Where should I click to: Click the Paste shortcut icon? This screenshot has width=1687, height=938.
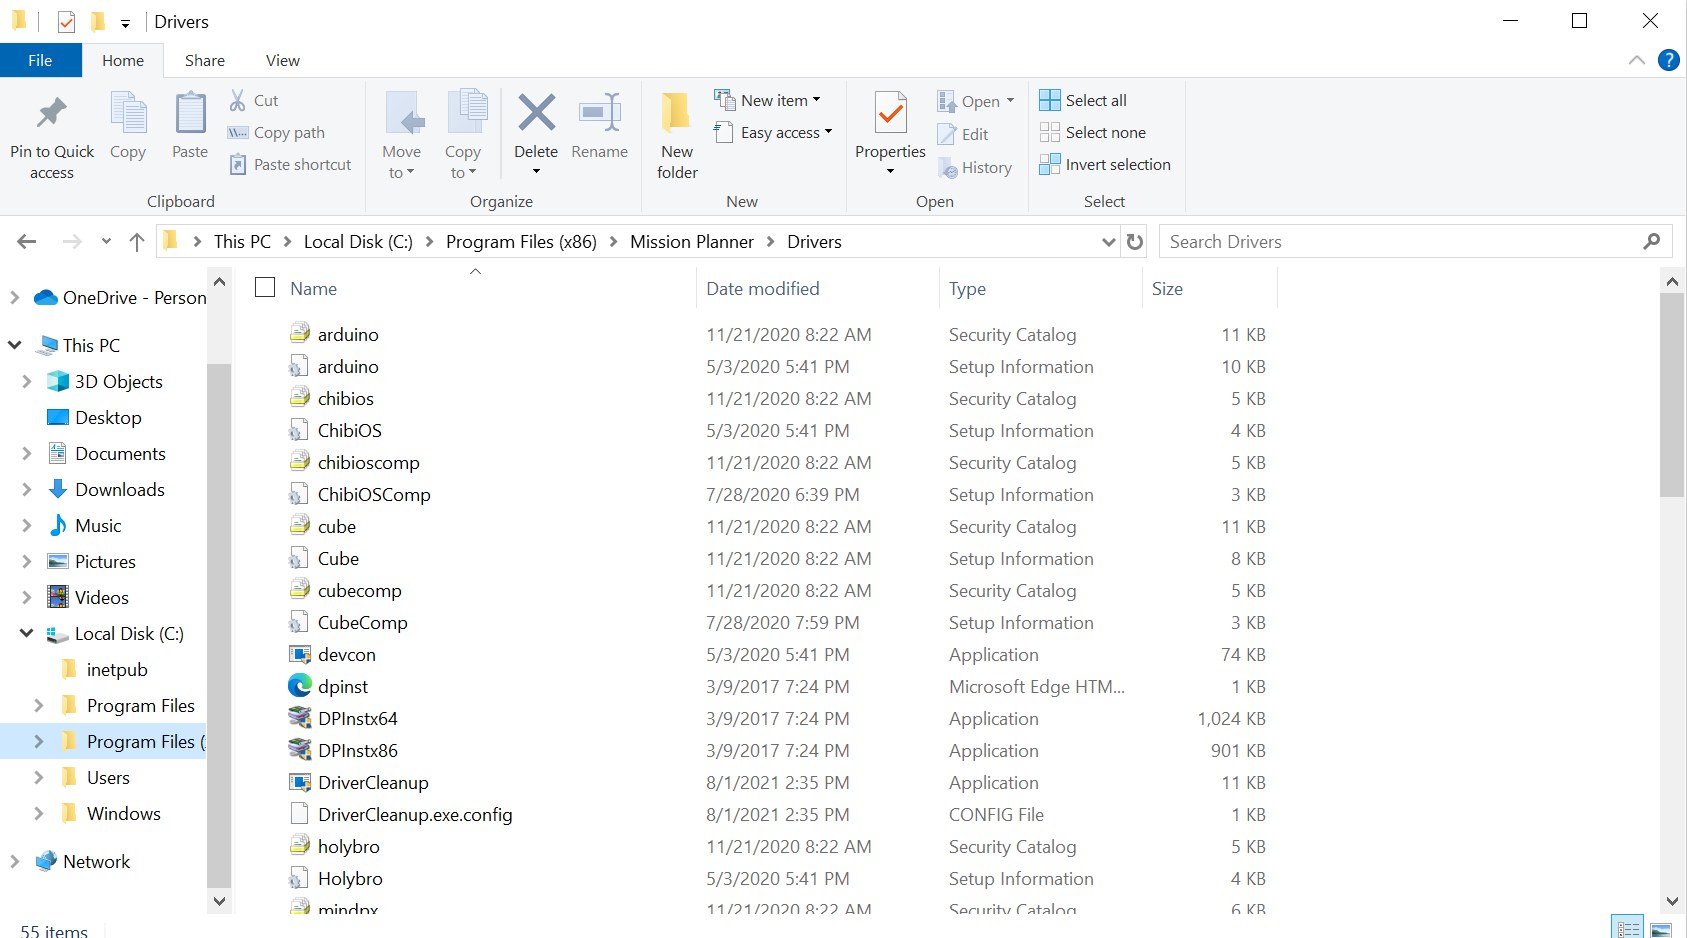pos(237,164)
